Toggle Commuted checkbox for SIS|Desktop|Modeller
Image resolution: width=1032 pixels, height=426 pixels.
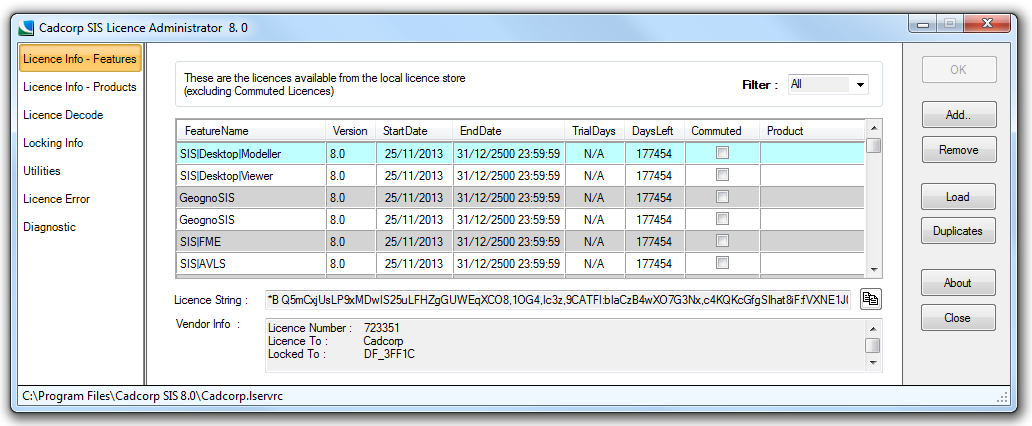pos(722,153)
